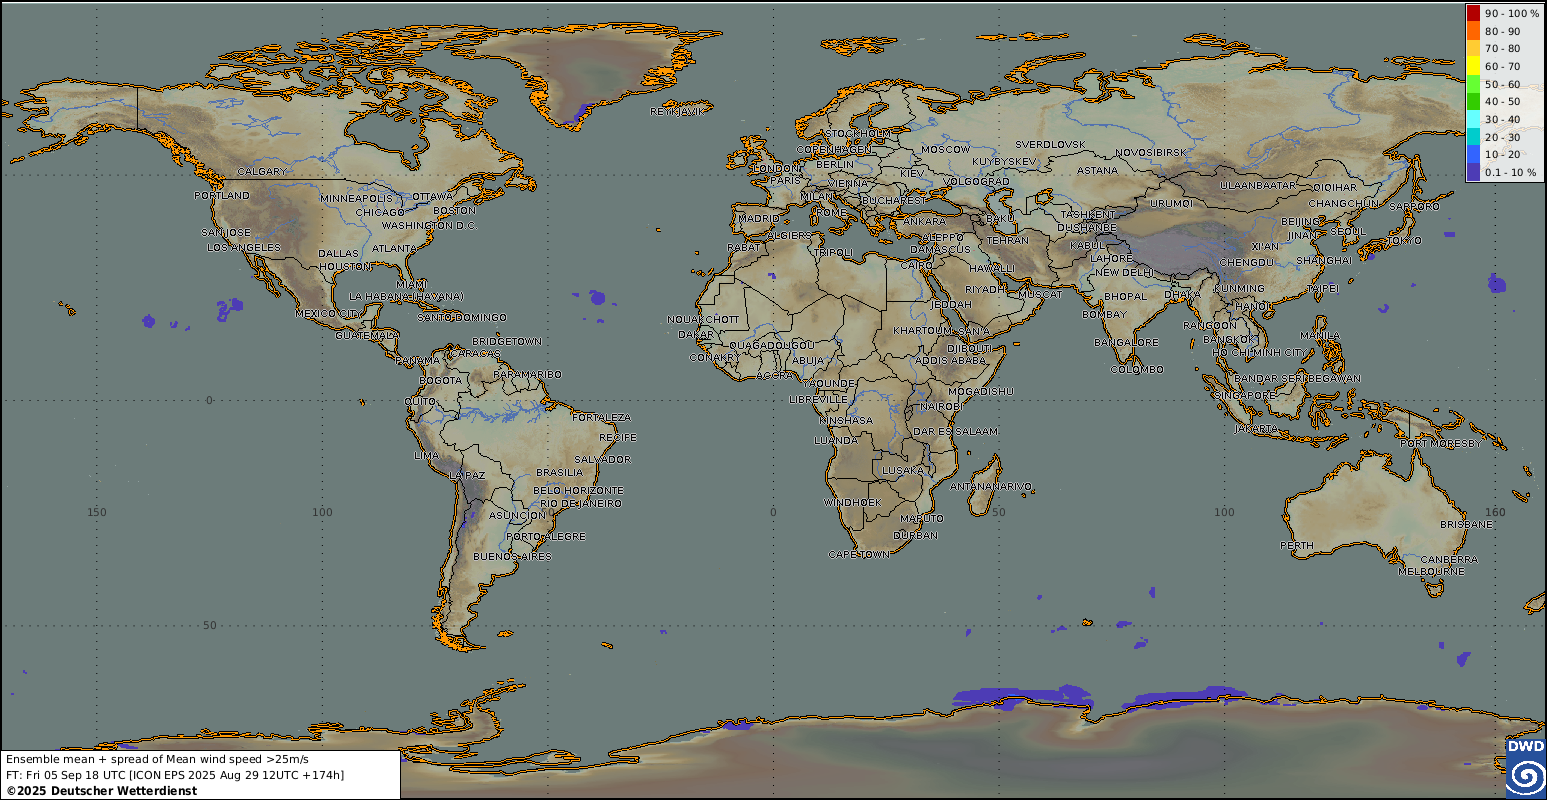The height and width of the screenshot is (800, 1547).
Task: Select the teal 20 - 30 legend swatch
Action: click(x=1473, y=137)
